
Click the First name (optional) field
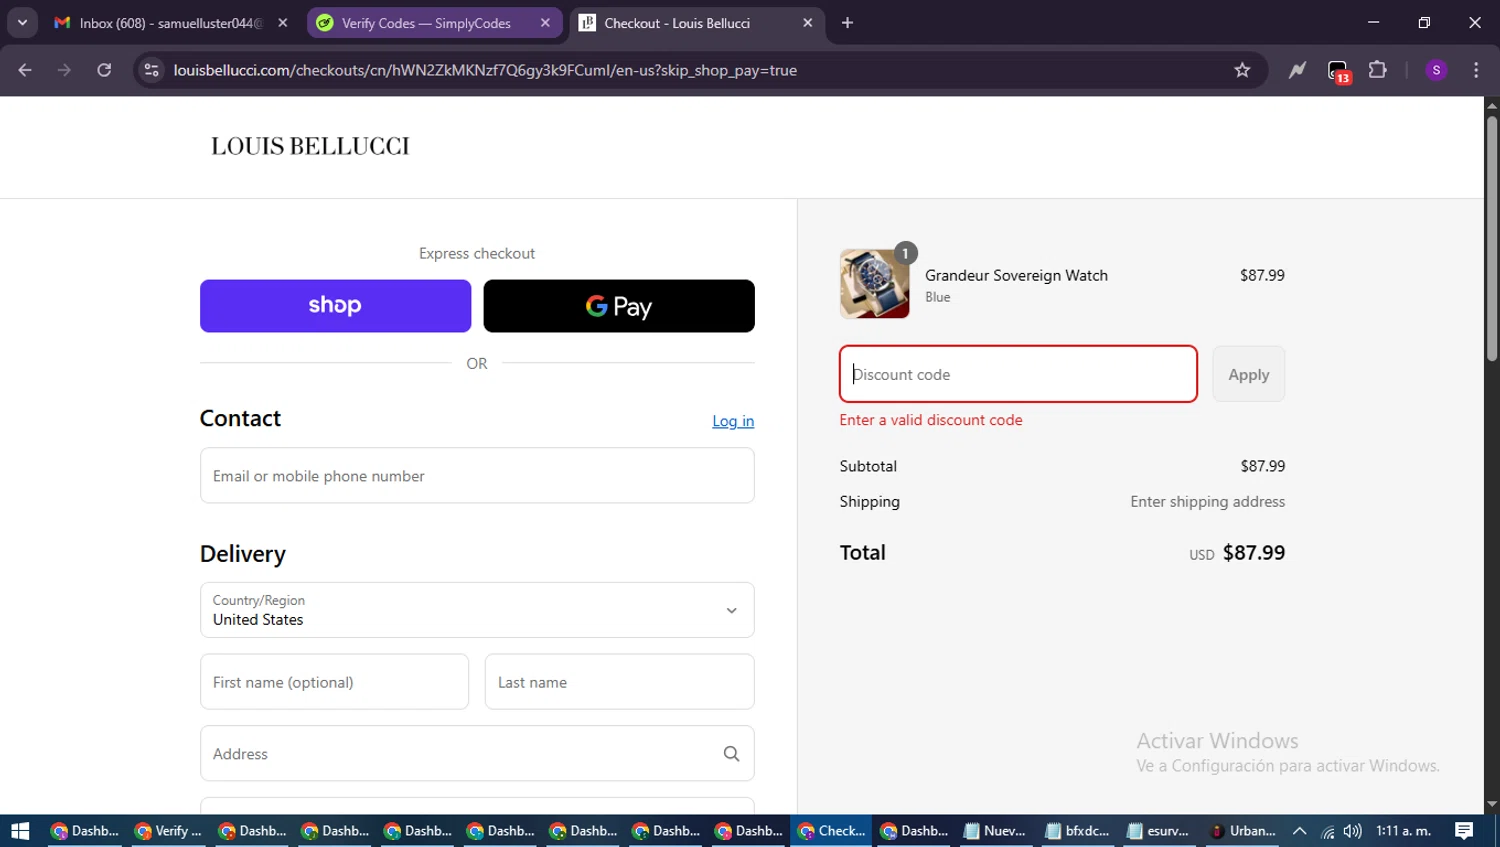[334, 682]
